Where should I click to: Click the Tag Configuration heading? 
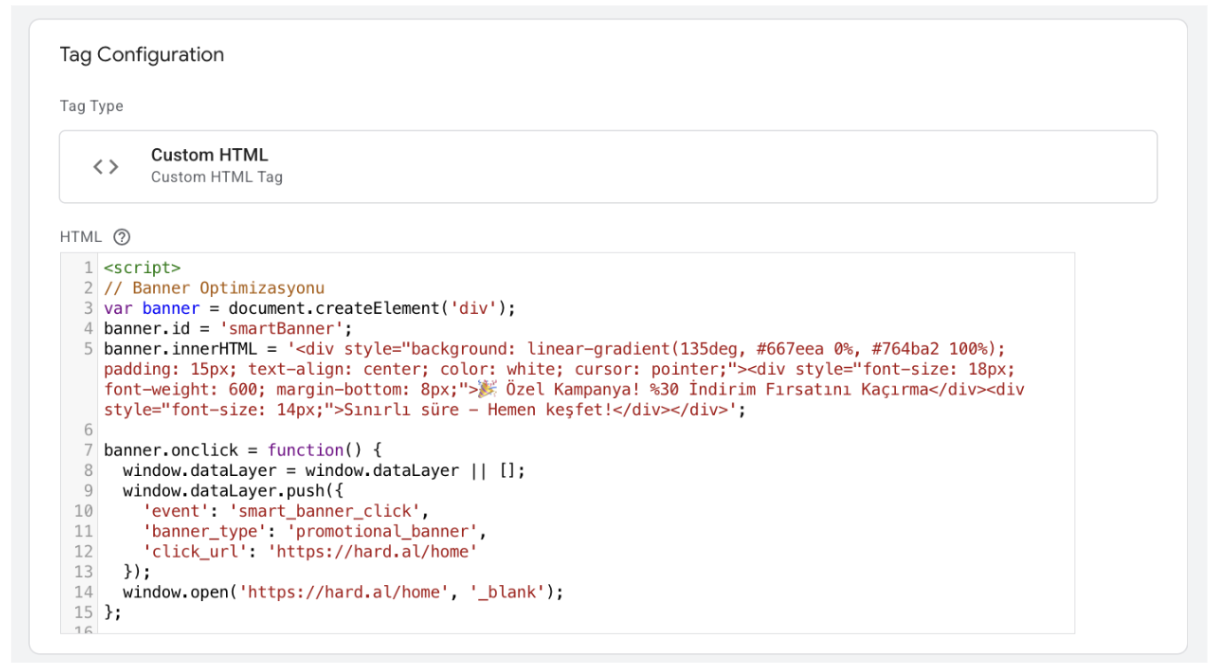142,55
